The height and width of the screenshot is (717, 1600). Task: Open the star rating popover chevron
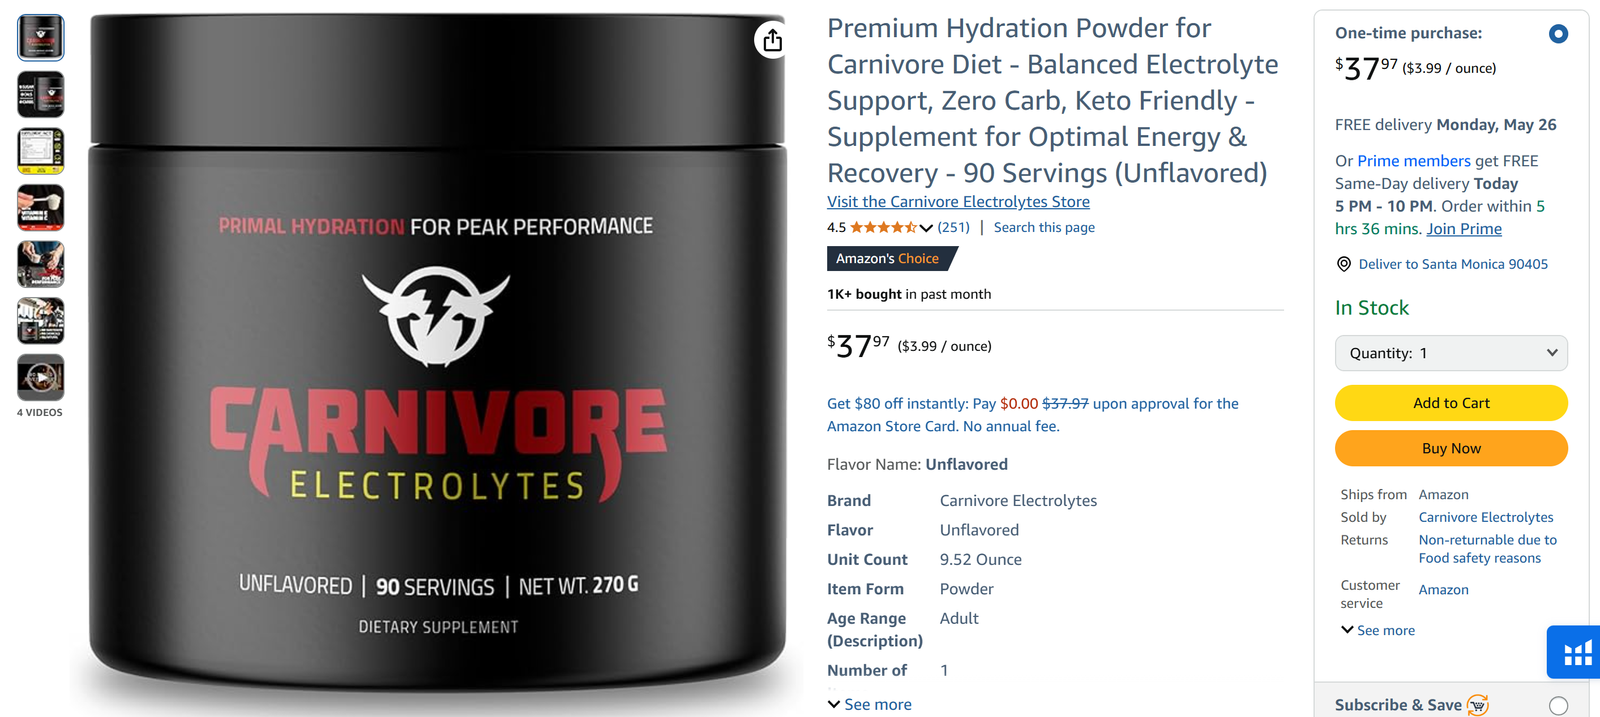926,228
